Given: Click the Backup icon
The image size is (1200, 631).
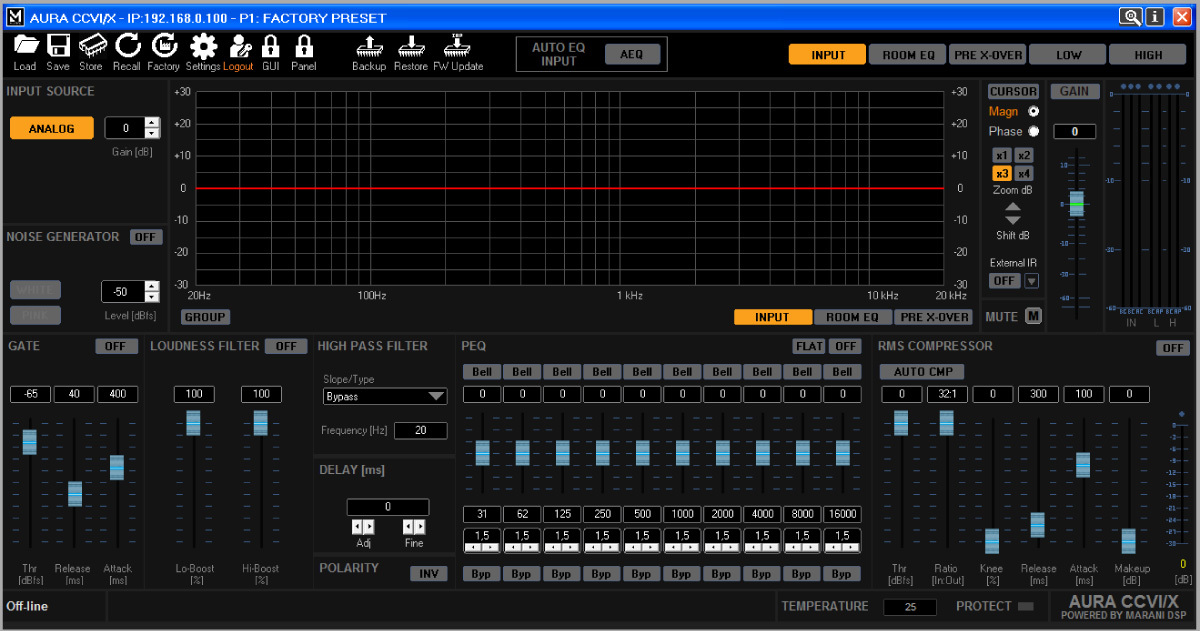Looking at the screenshot, I should coord(368,46).
